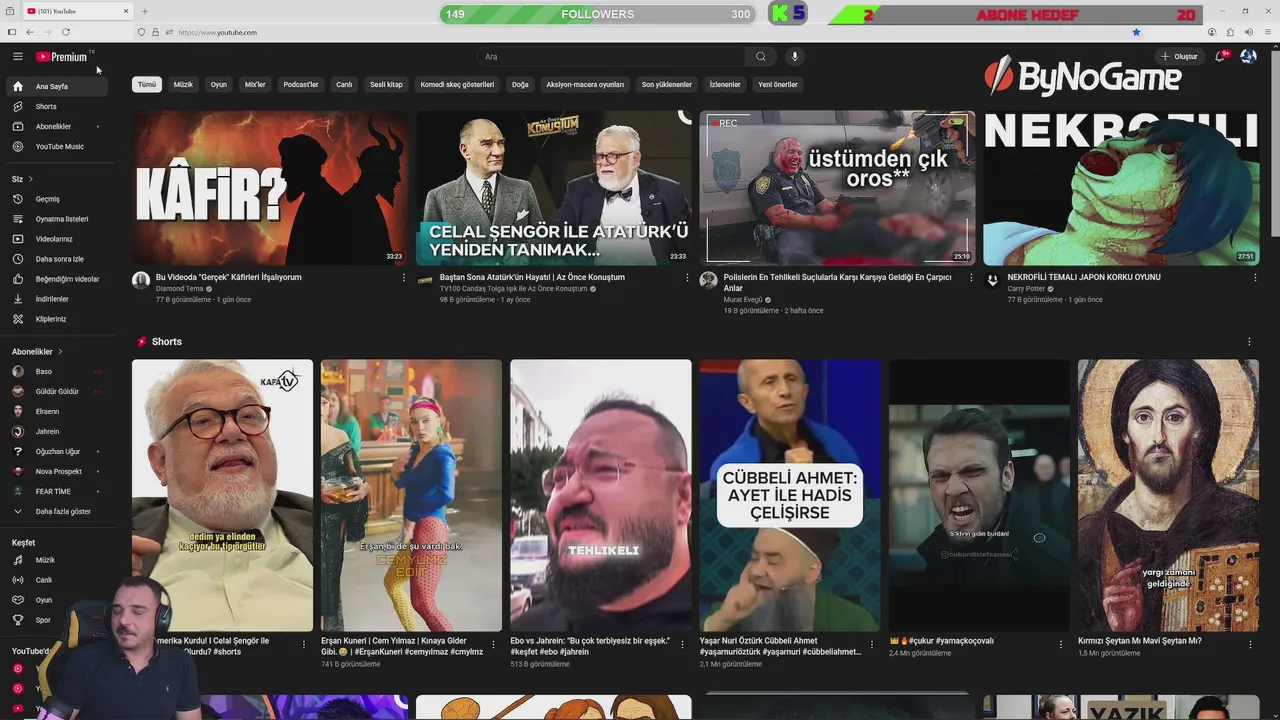This screenshot has width=1280, height=720.
Task: Open the hamburger guide menu
Action: coord(17,57)
